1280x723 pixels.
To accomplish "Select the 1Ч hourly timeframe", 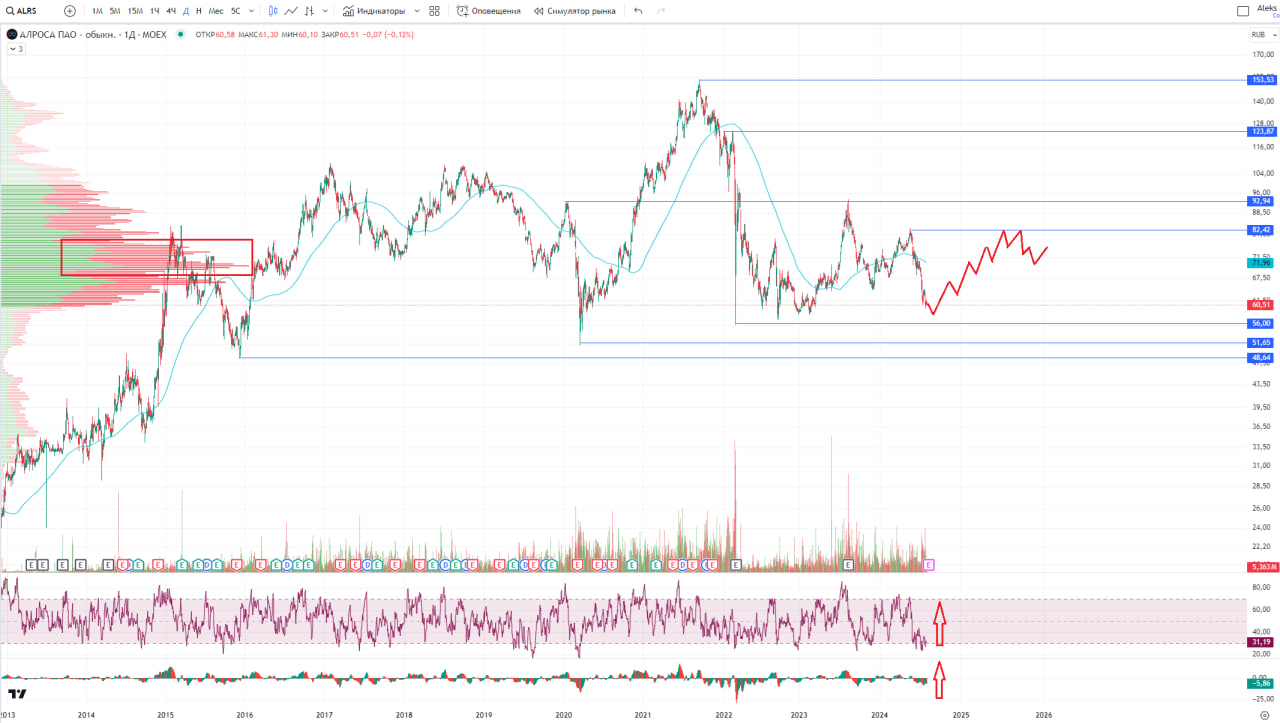I will coord(155,11).
